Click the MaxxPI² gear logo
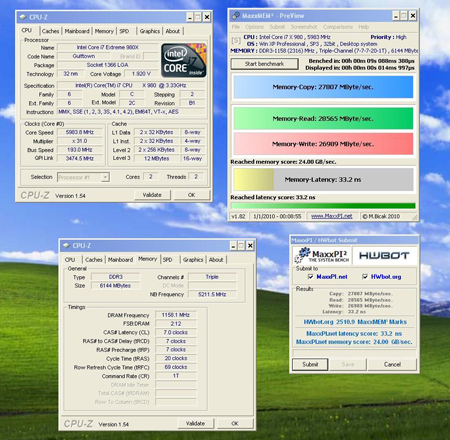The image size is (450, 440). [x=303, y=255]
